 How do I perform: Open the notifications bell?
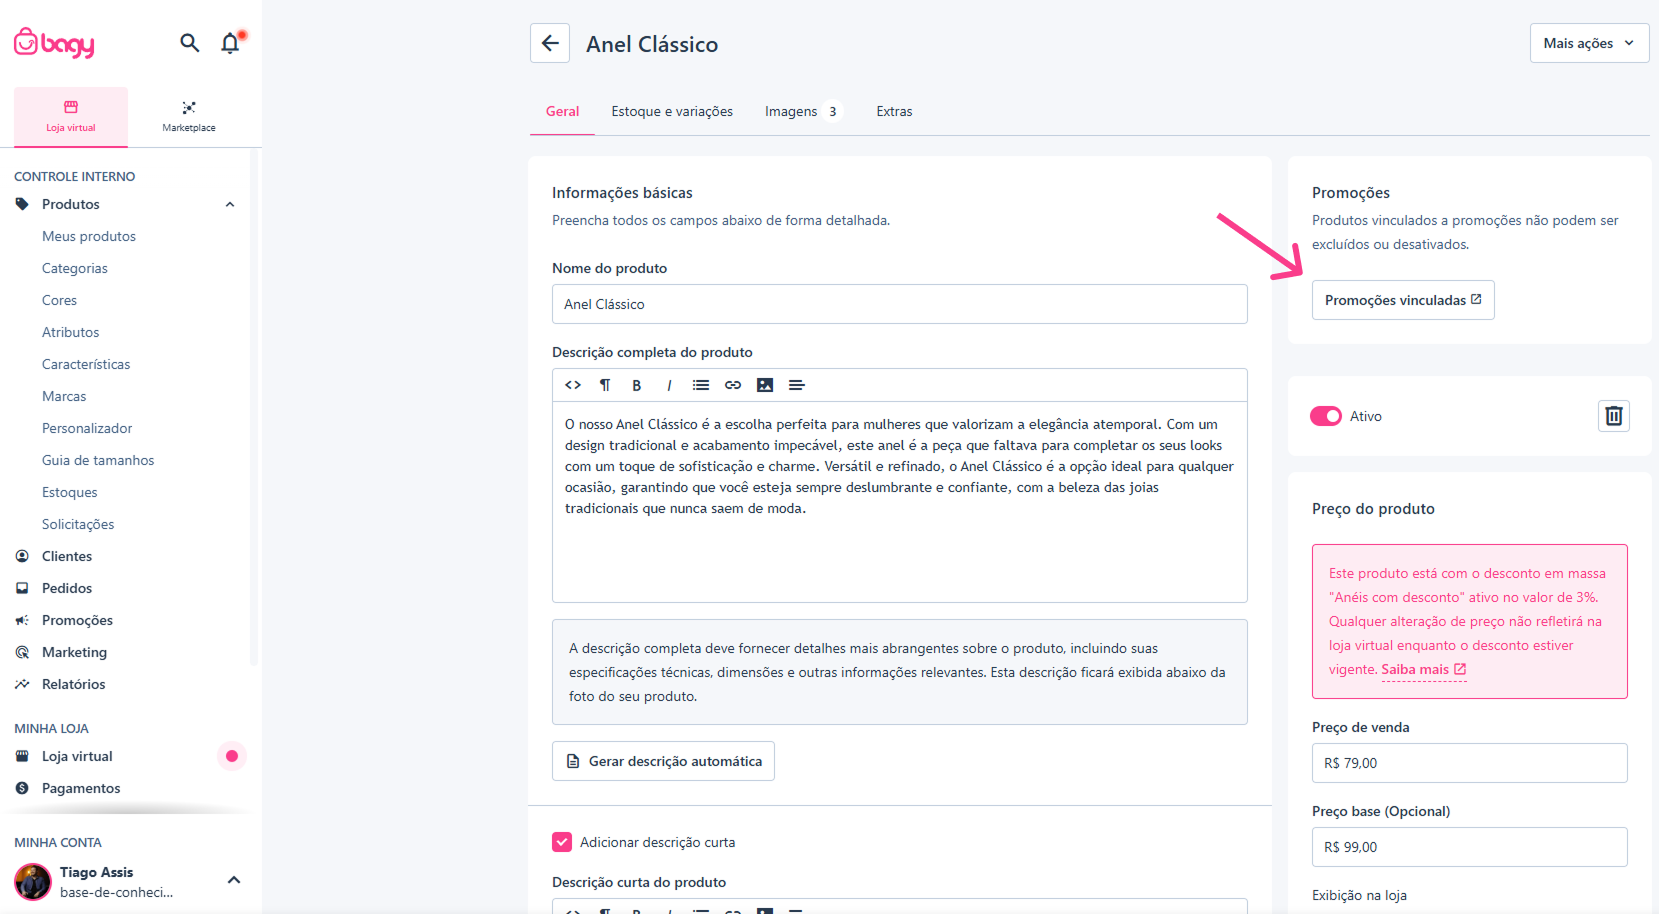231,43
